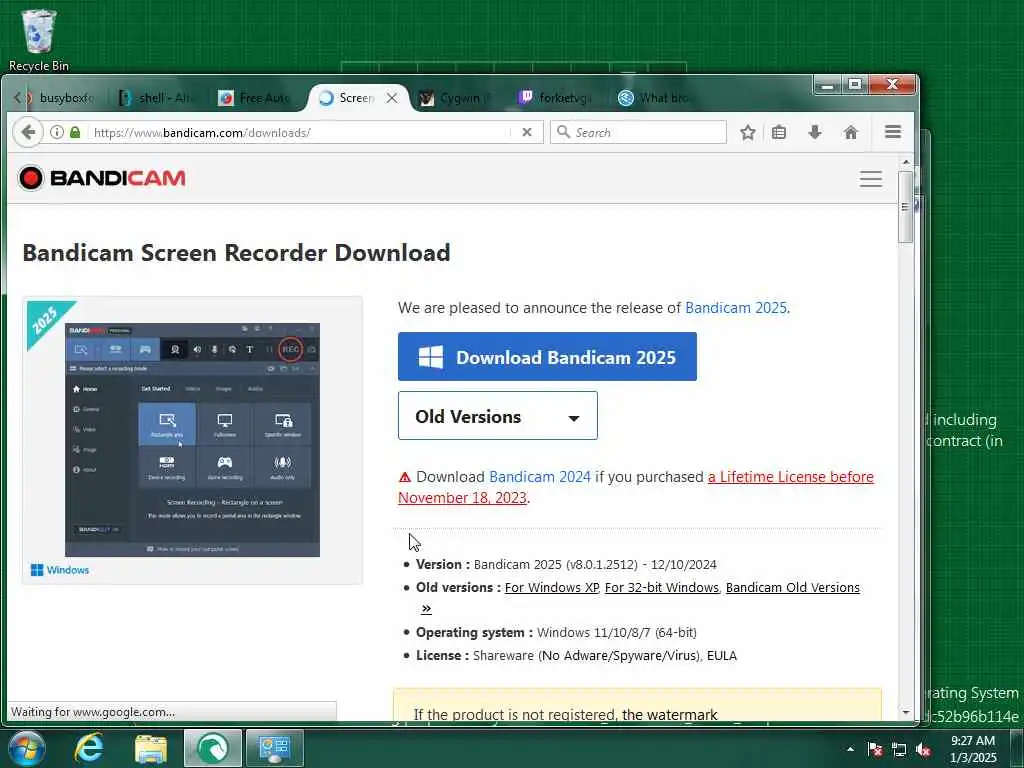Open Recycle Bin desktop icon

39,39
